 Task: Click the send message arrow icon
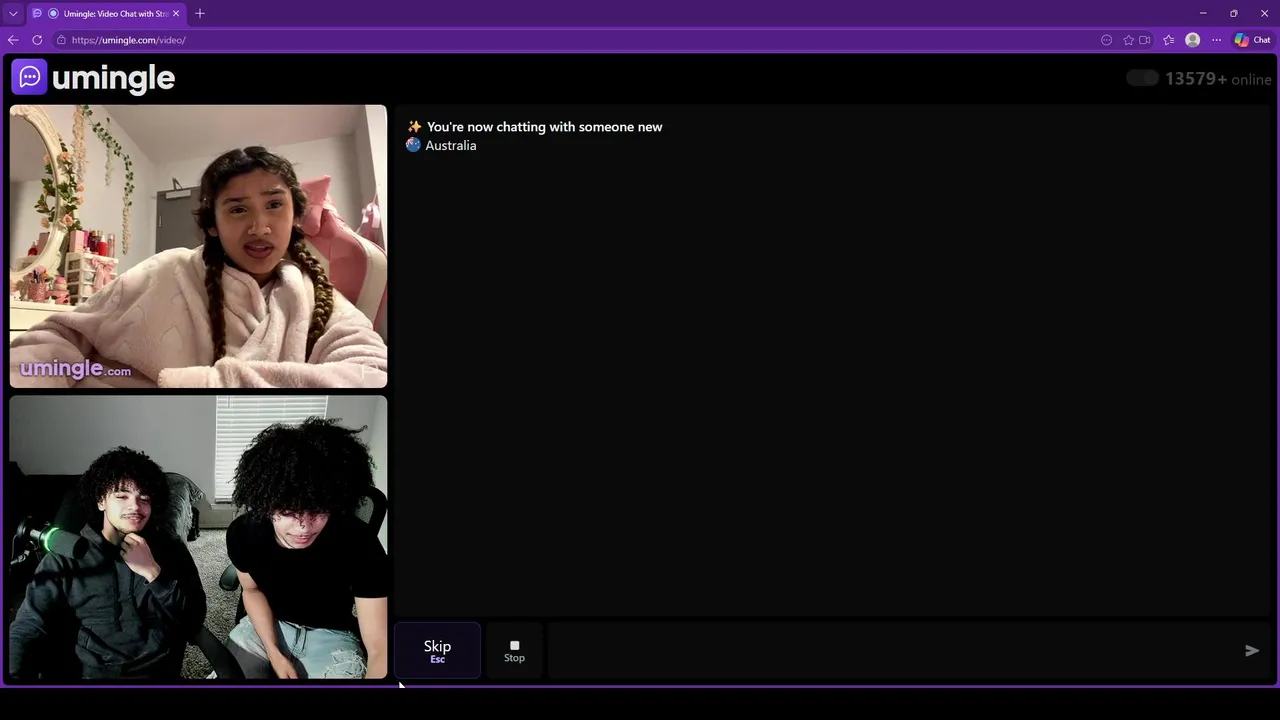coord(1252,651)
